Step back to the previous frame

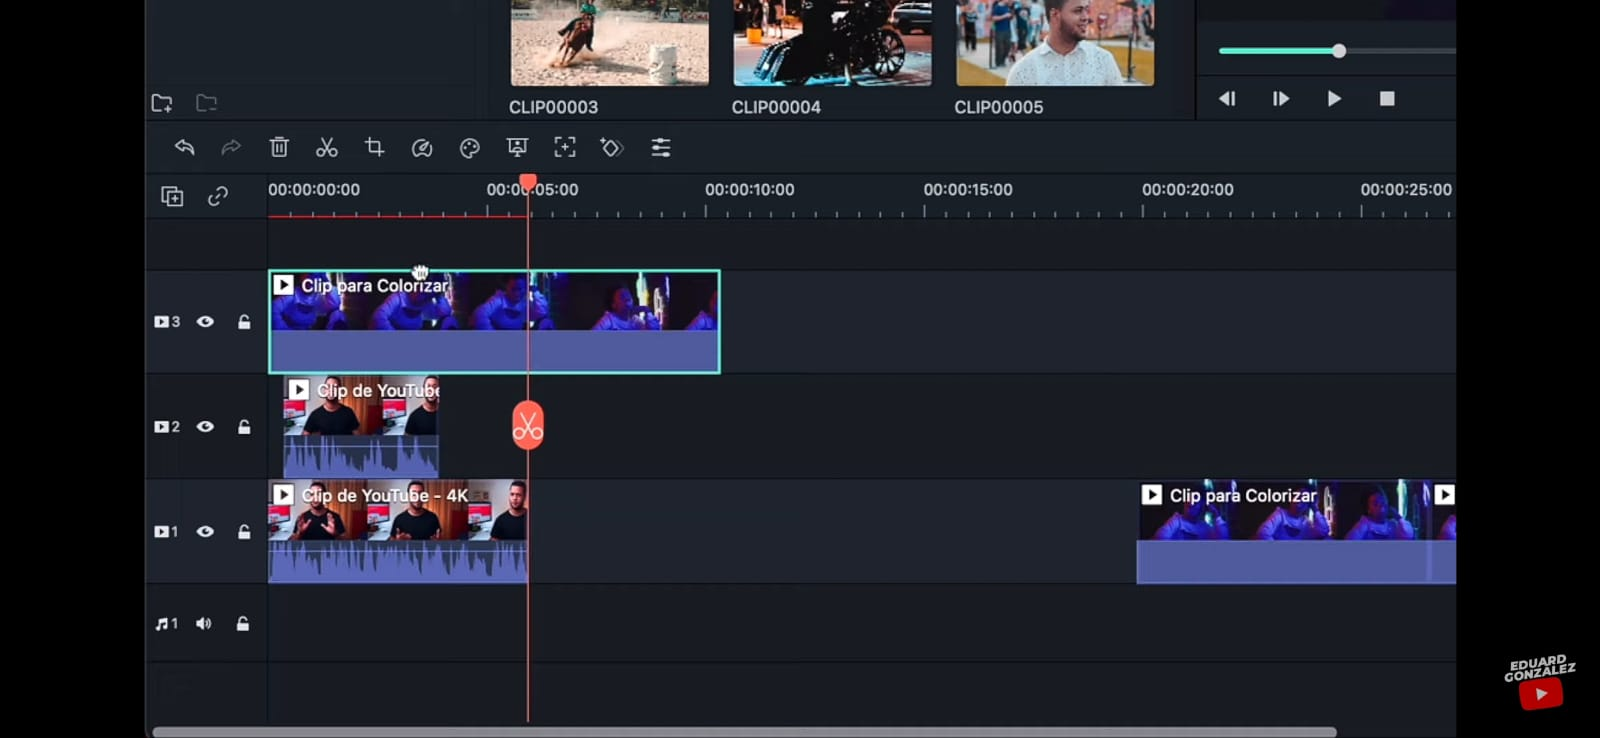point(1227,99)
